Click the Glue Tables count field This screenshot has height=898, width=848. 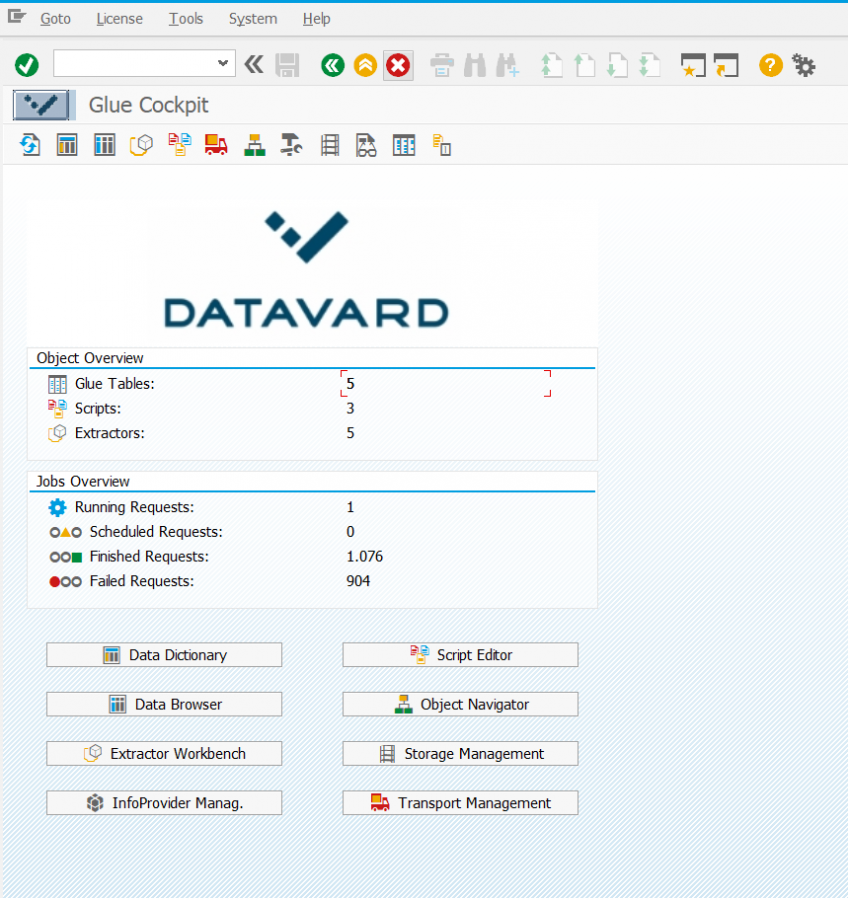click(x=445, y=383)
